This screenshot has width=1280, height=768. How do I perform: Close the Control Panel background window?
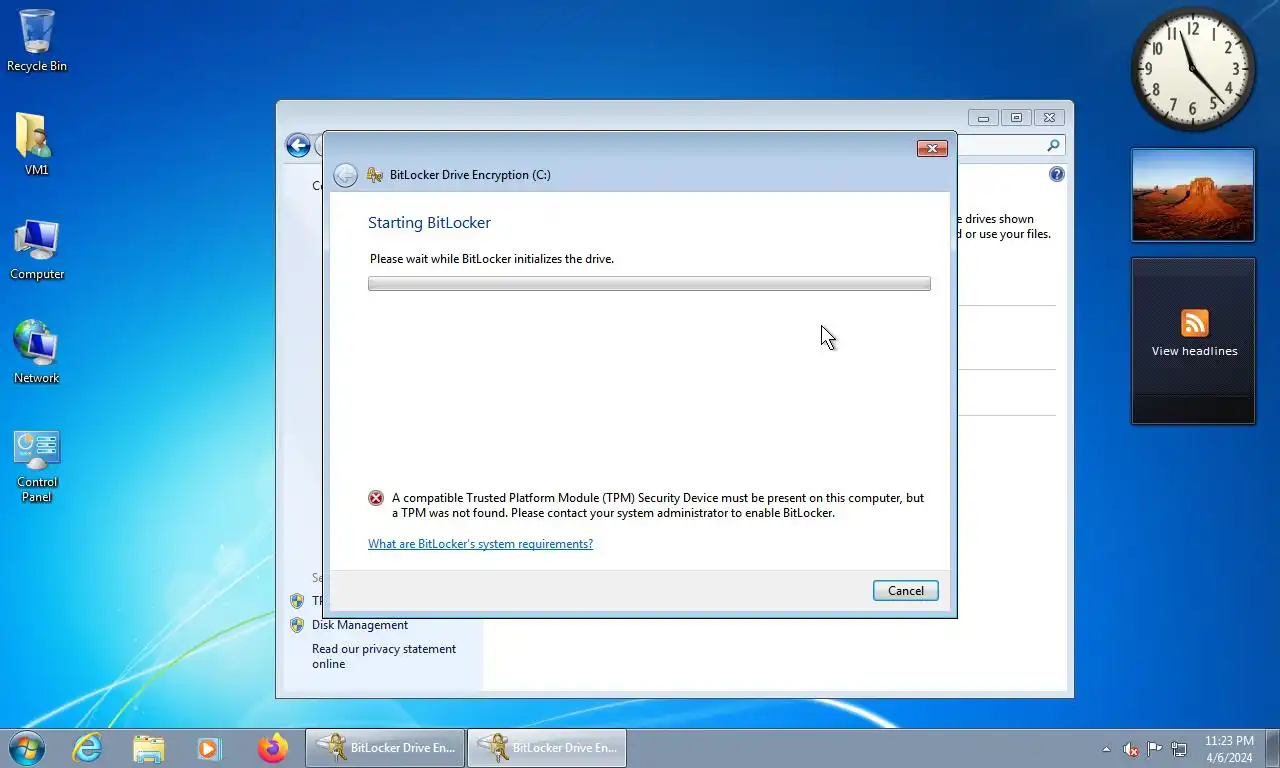[1049, 117]
